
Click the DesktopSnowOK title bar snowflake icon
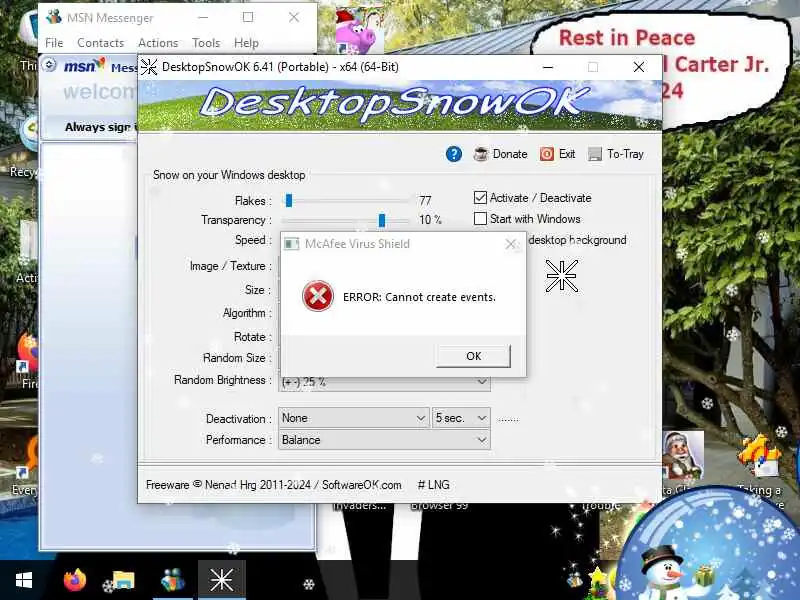(149, 67)
